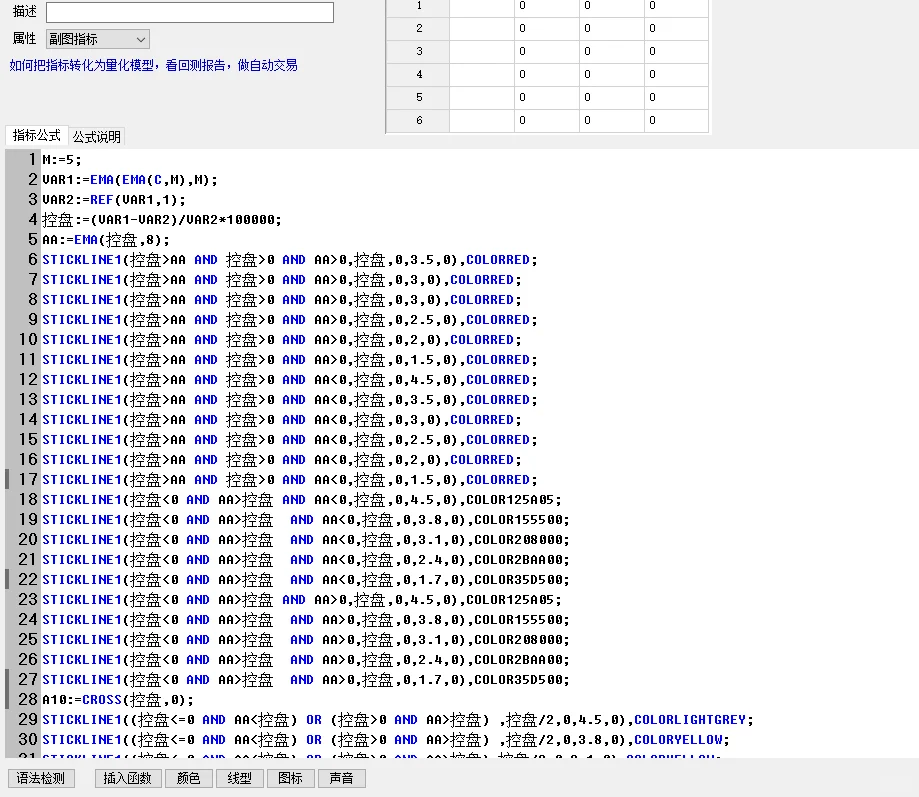Click COLORRED on code line 6
This screenshot has height=797, width=919.
[x=498, y=260]
